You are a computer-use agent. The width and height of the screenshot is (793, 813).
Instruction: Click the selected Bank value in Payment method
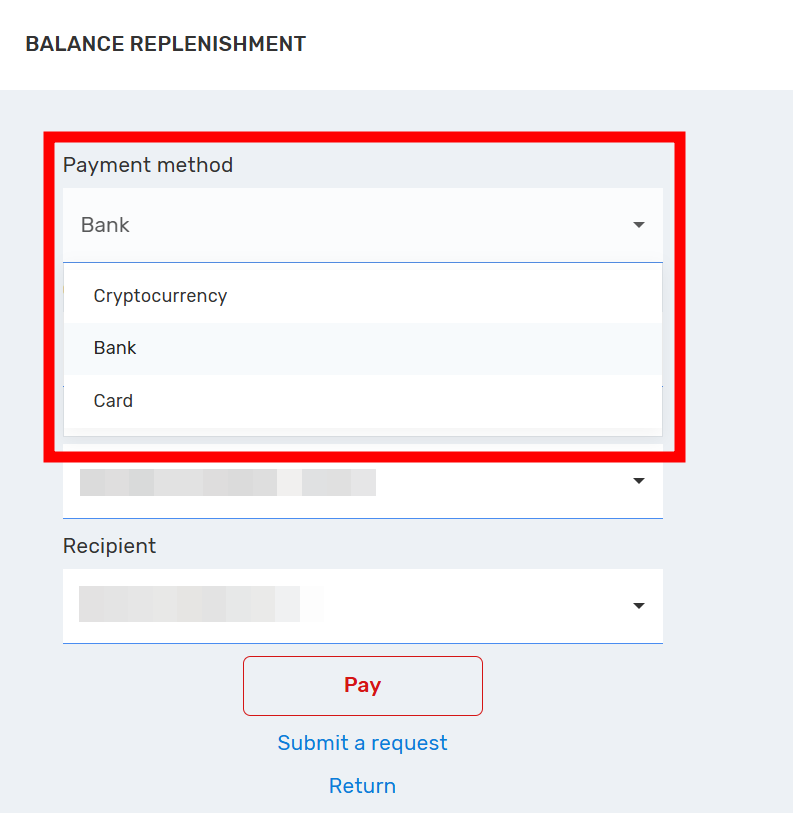(106, 225)
